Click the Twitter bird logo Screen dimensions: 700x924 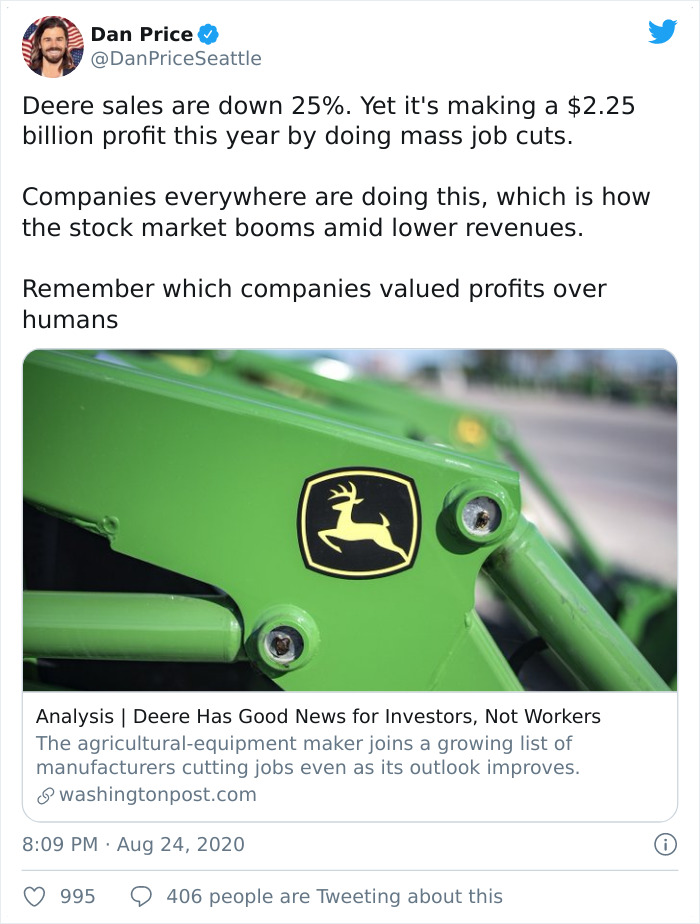(x=663, y=33)
